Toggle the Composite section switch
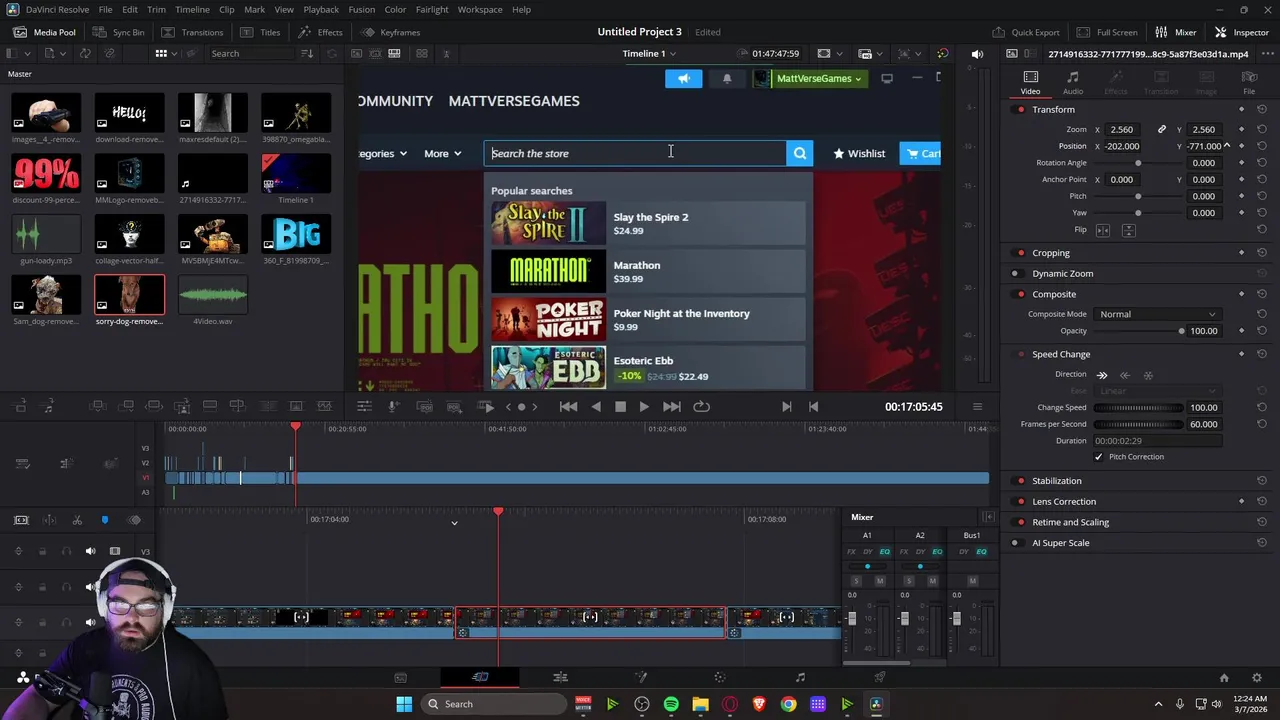 click(1020, 294)
